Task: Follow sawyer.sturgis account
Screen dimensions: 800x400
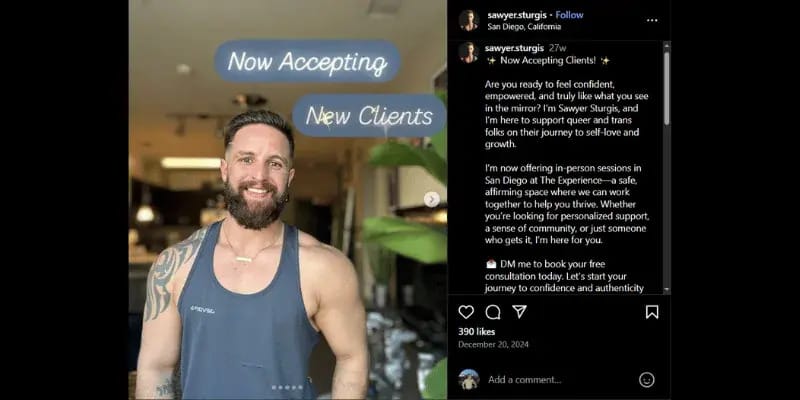Action: coord(569,15)
